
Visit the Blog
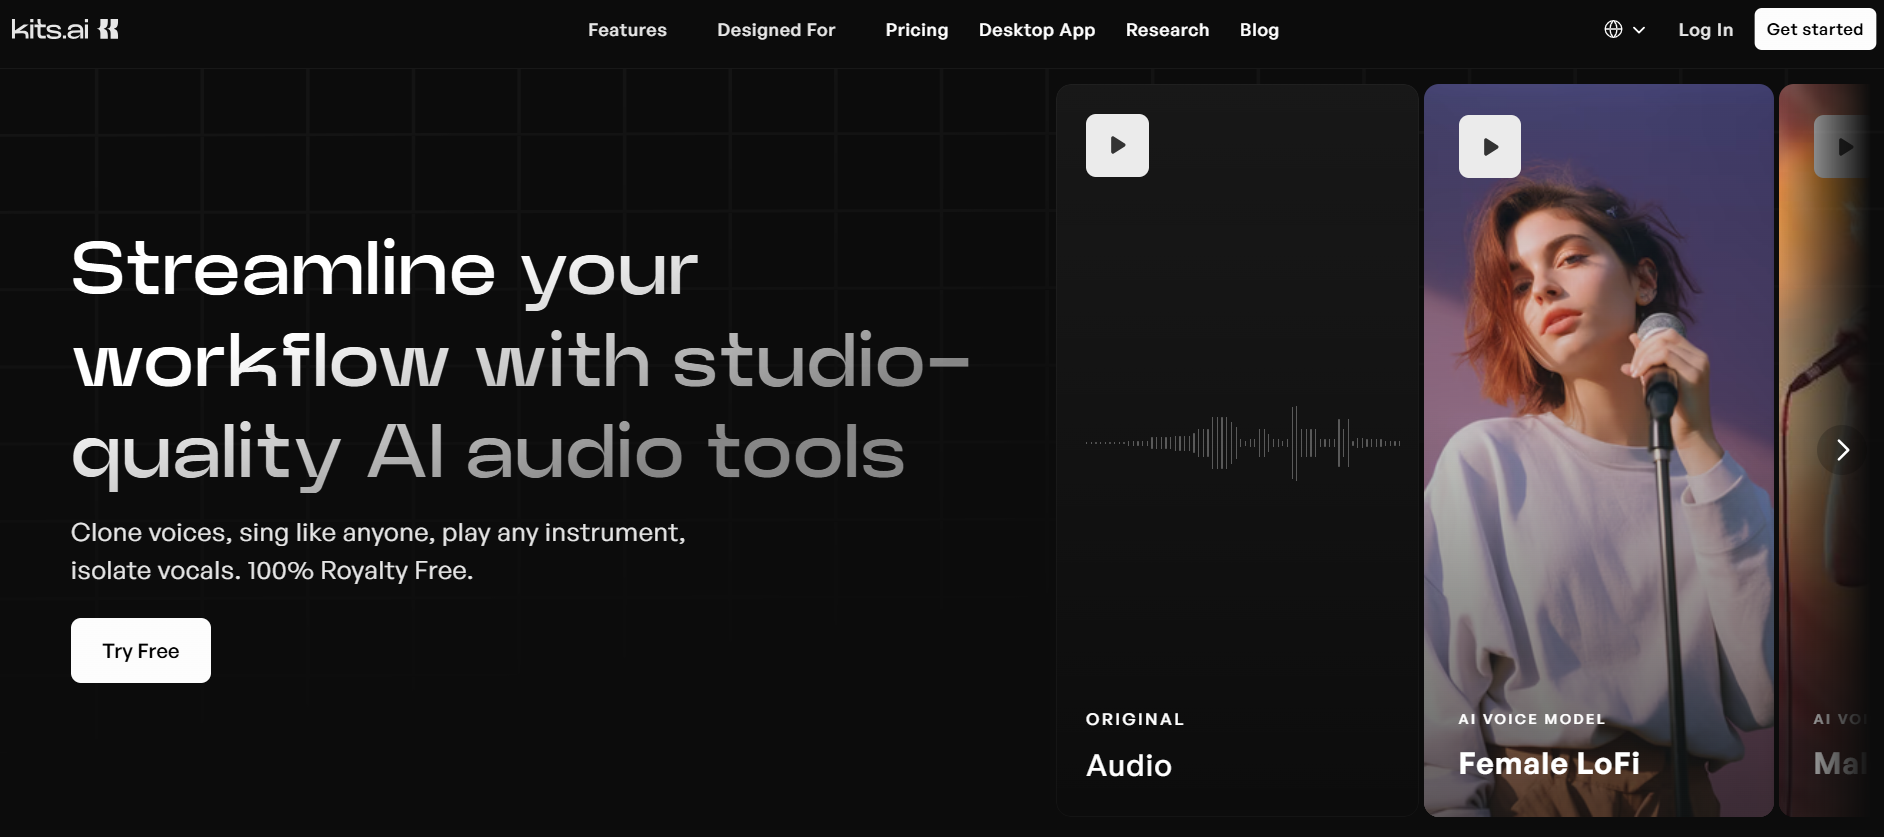point(1259,30)
